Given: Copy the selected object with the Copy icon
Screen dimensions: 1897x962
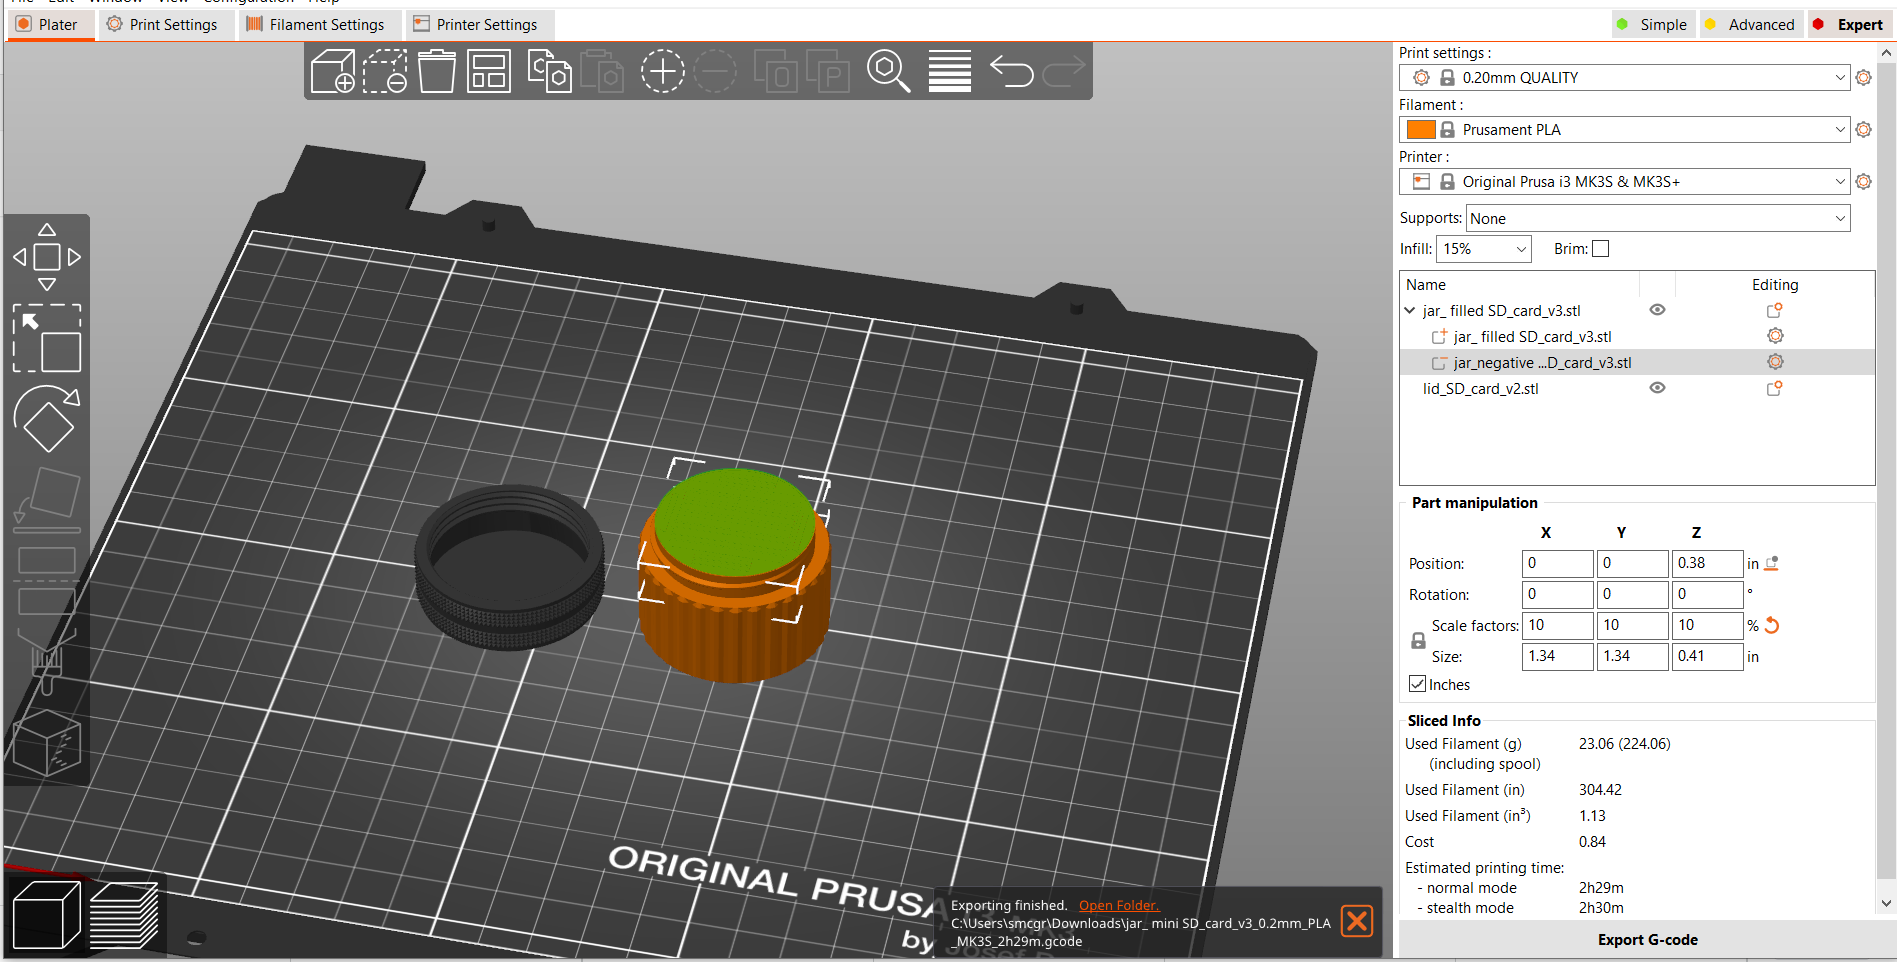Looking at the screenshot, I should coord(548,70).
